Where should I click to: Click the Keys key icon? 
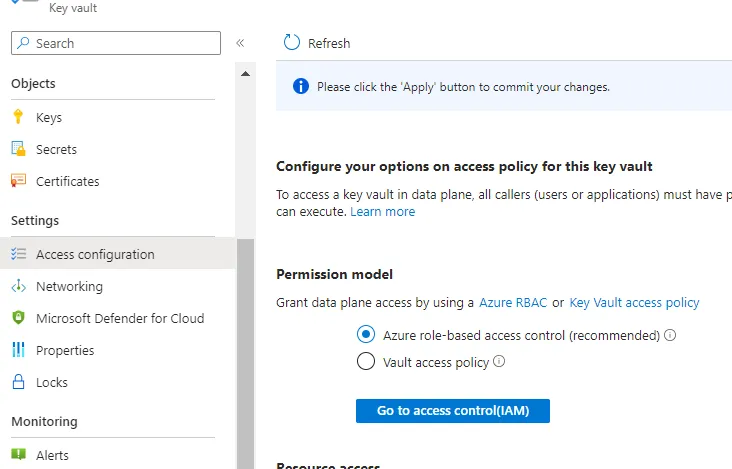coord(17,117)
